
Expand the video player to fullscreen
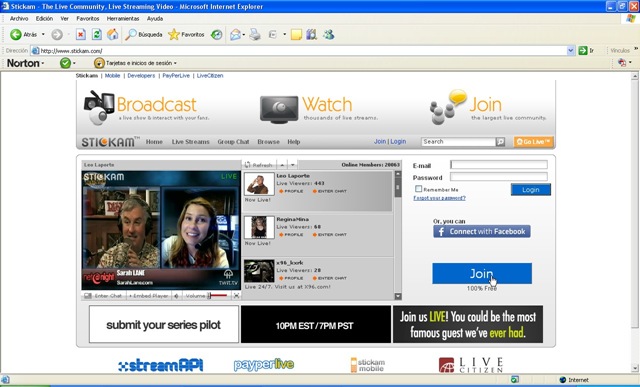click(x=236, y=296)
